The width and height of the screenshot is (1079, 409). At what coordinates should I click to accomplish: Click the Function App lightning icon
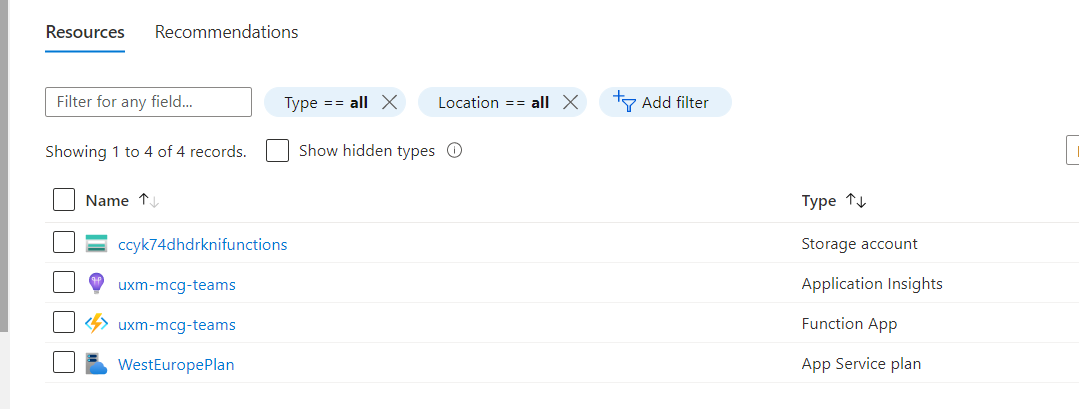(96, 324)
